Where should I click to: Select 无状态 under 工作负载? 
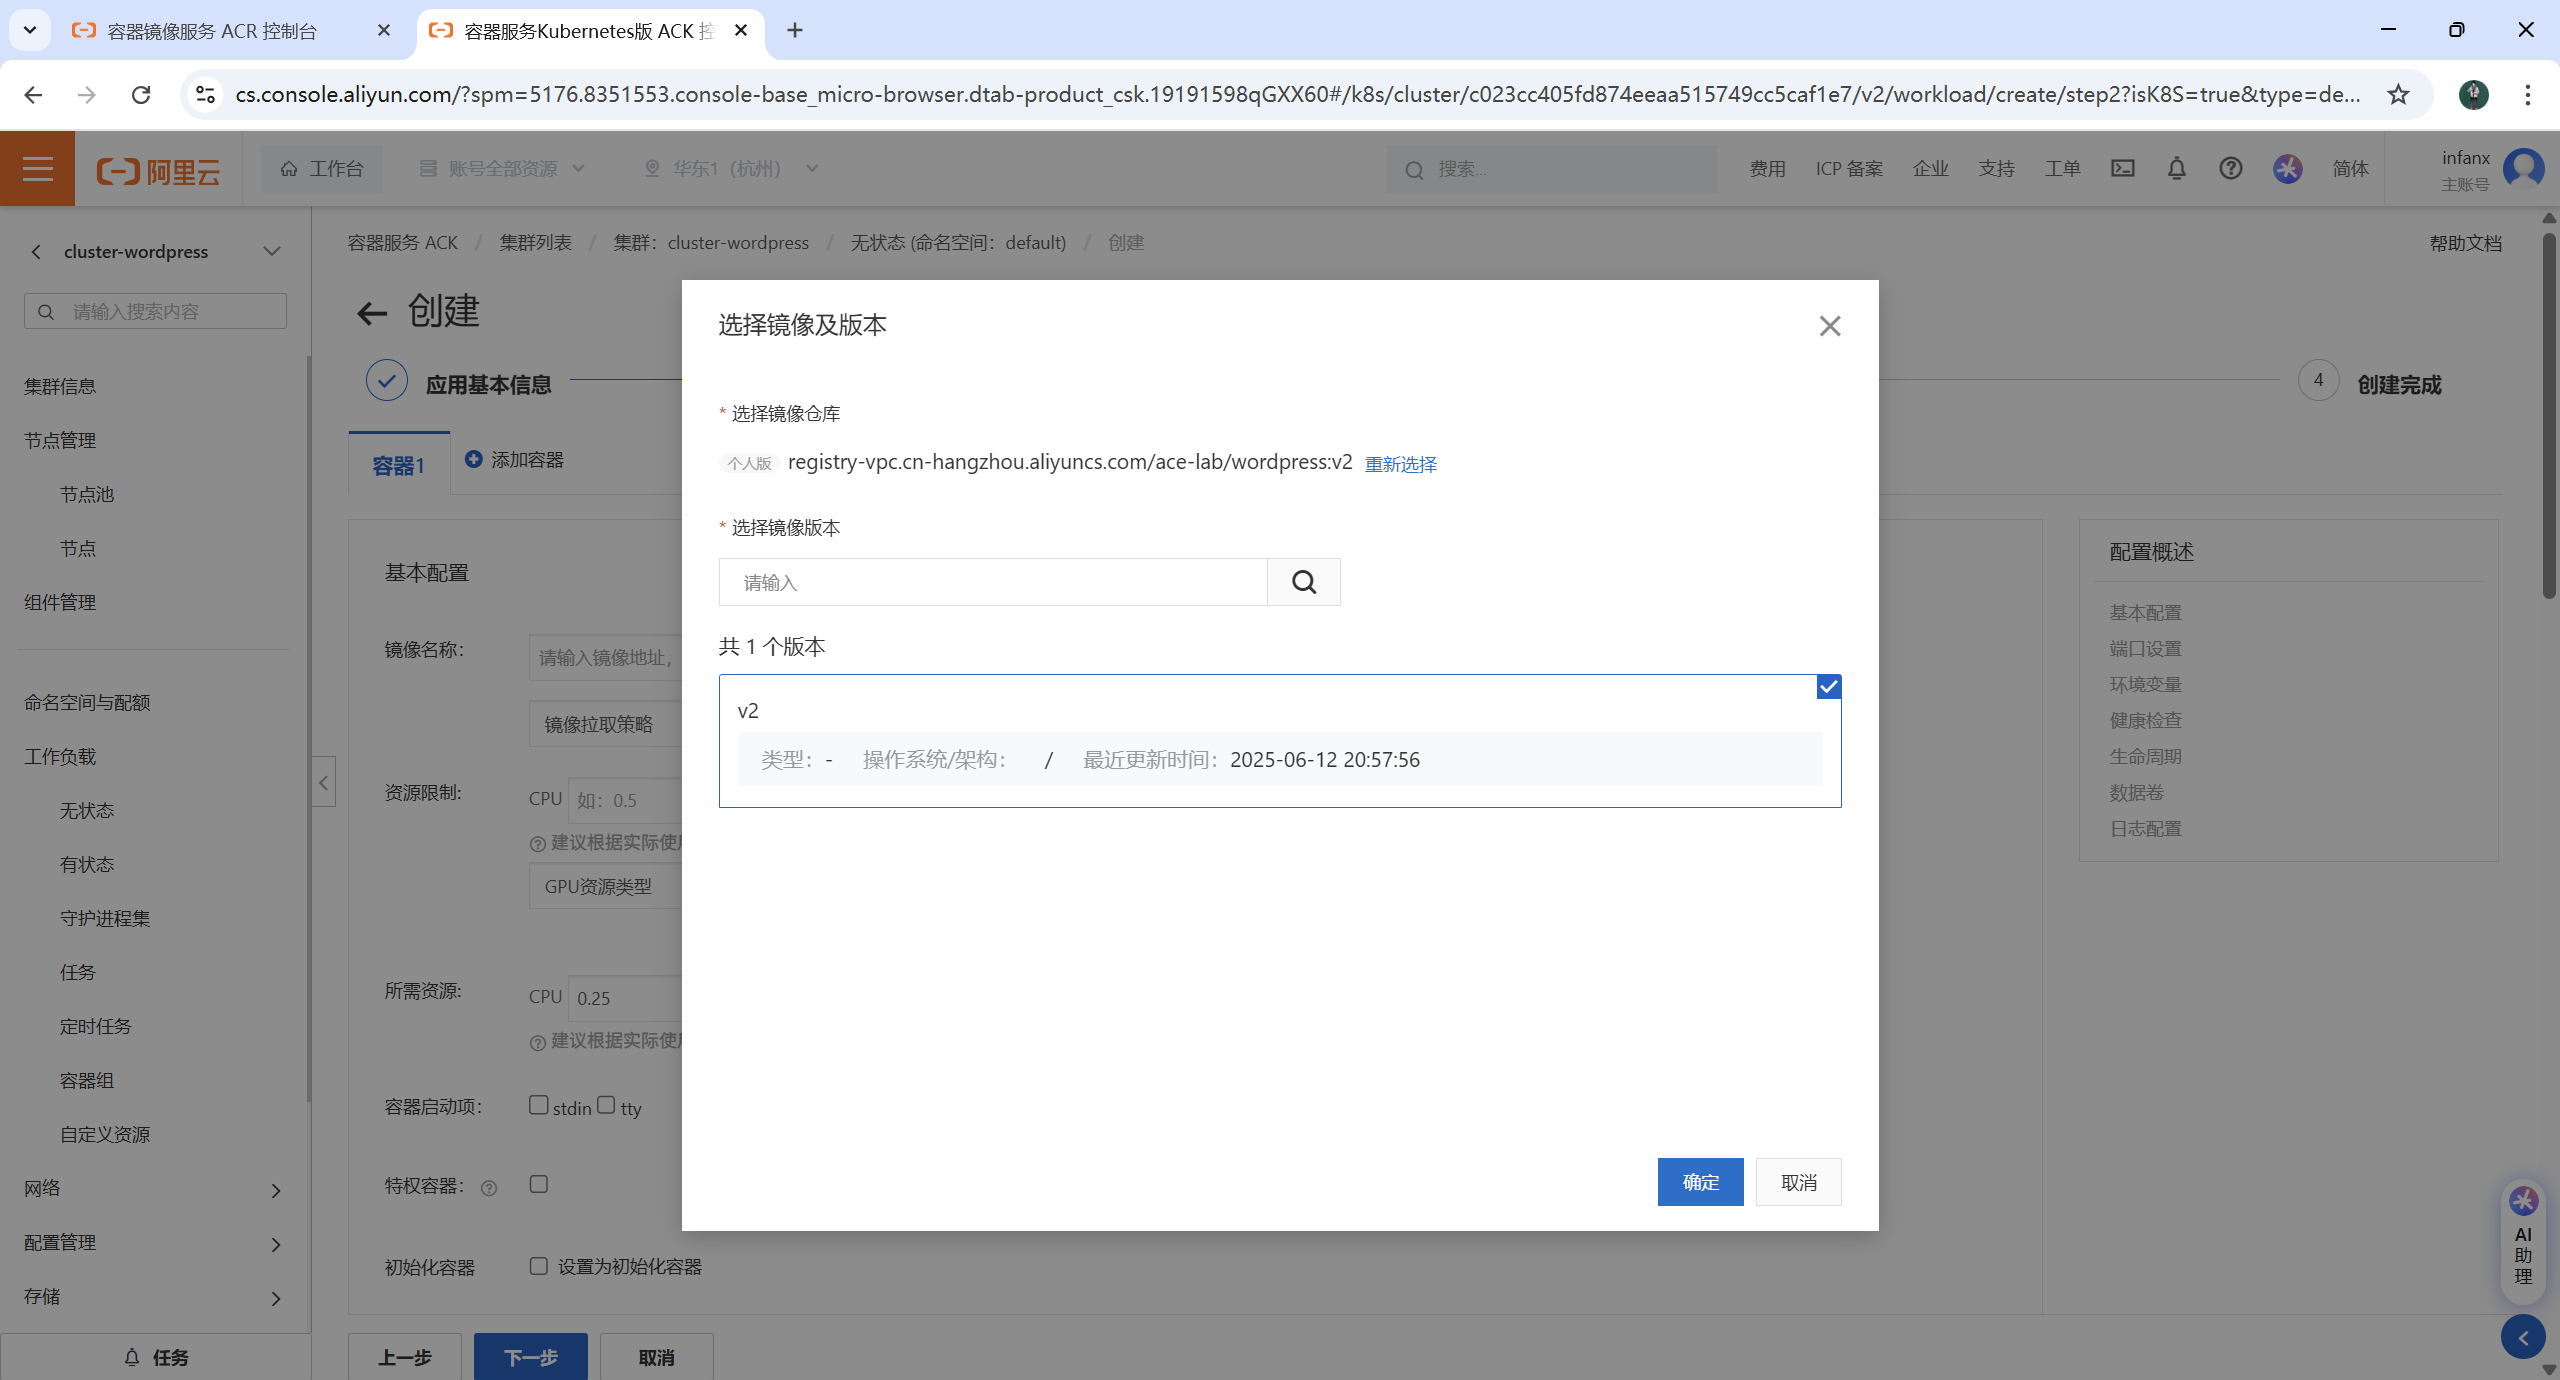[87, 810]
